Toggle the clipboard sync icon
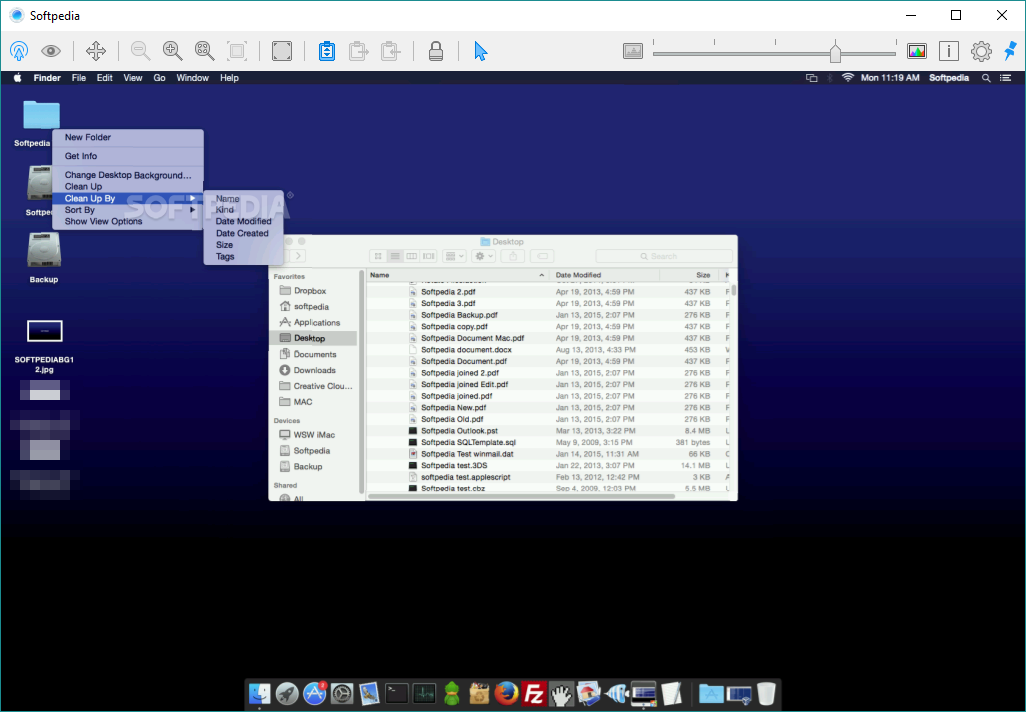 pos(327,50)
